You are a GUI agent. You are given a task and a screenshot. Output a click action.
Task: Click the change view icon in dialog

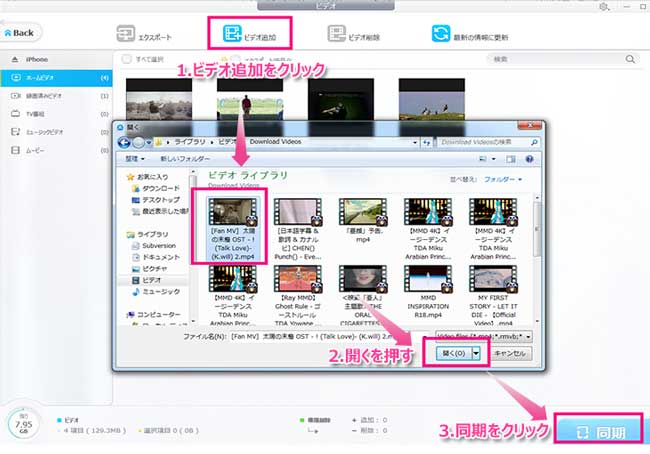pos(483,159)
